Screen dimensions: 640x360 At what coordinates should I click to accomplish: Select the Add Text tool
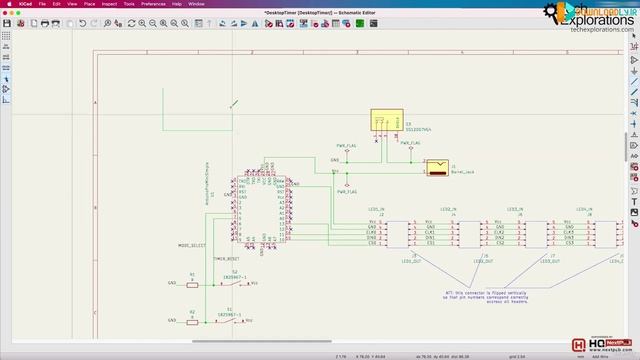[634, 202]
